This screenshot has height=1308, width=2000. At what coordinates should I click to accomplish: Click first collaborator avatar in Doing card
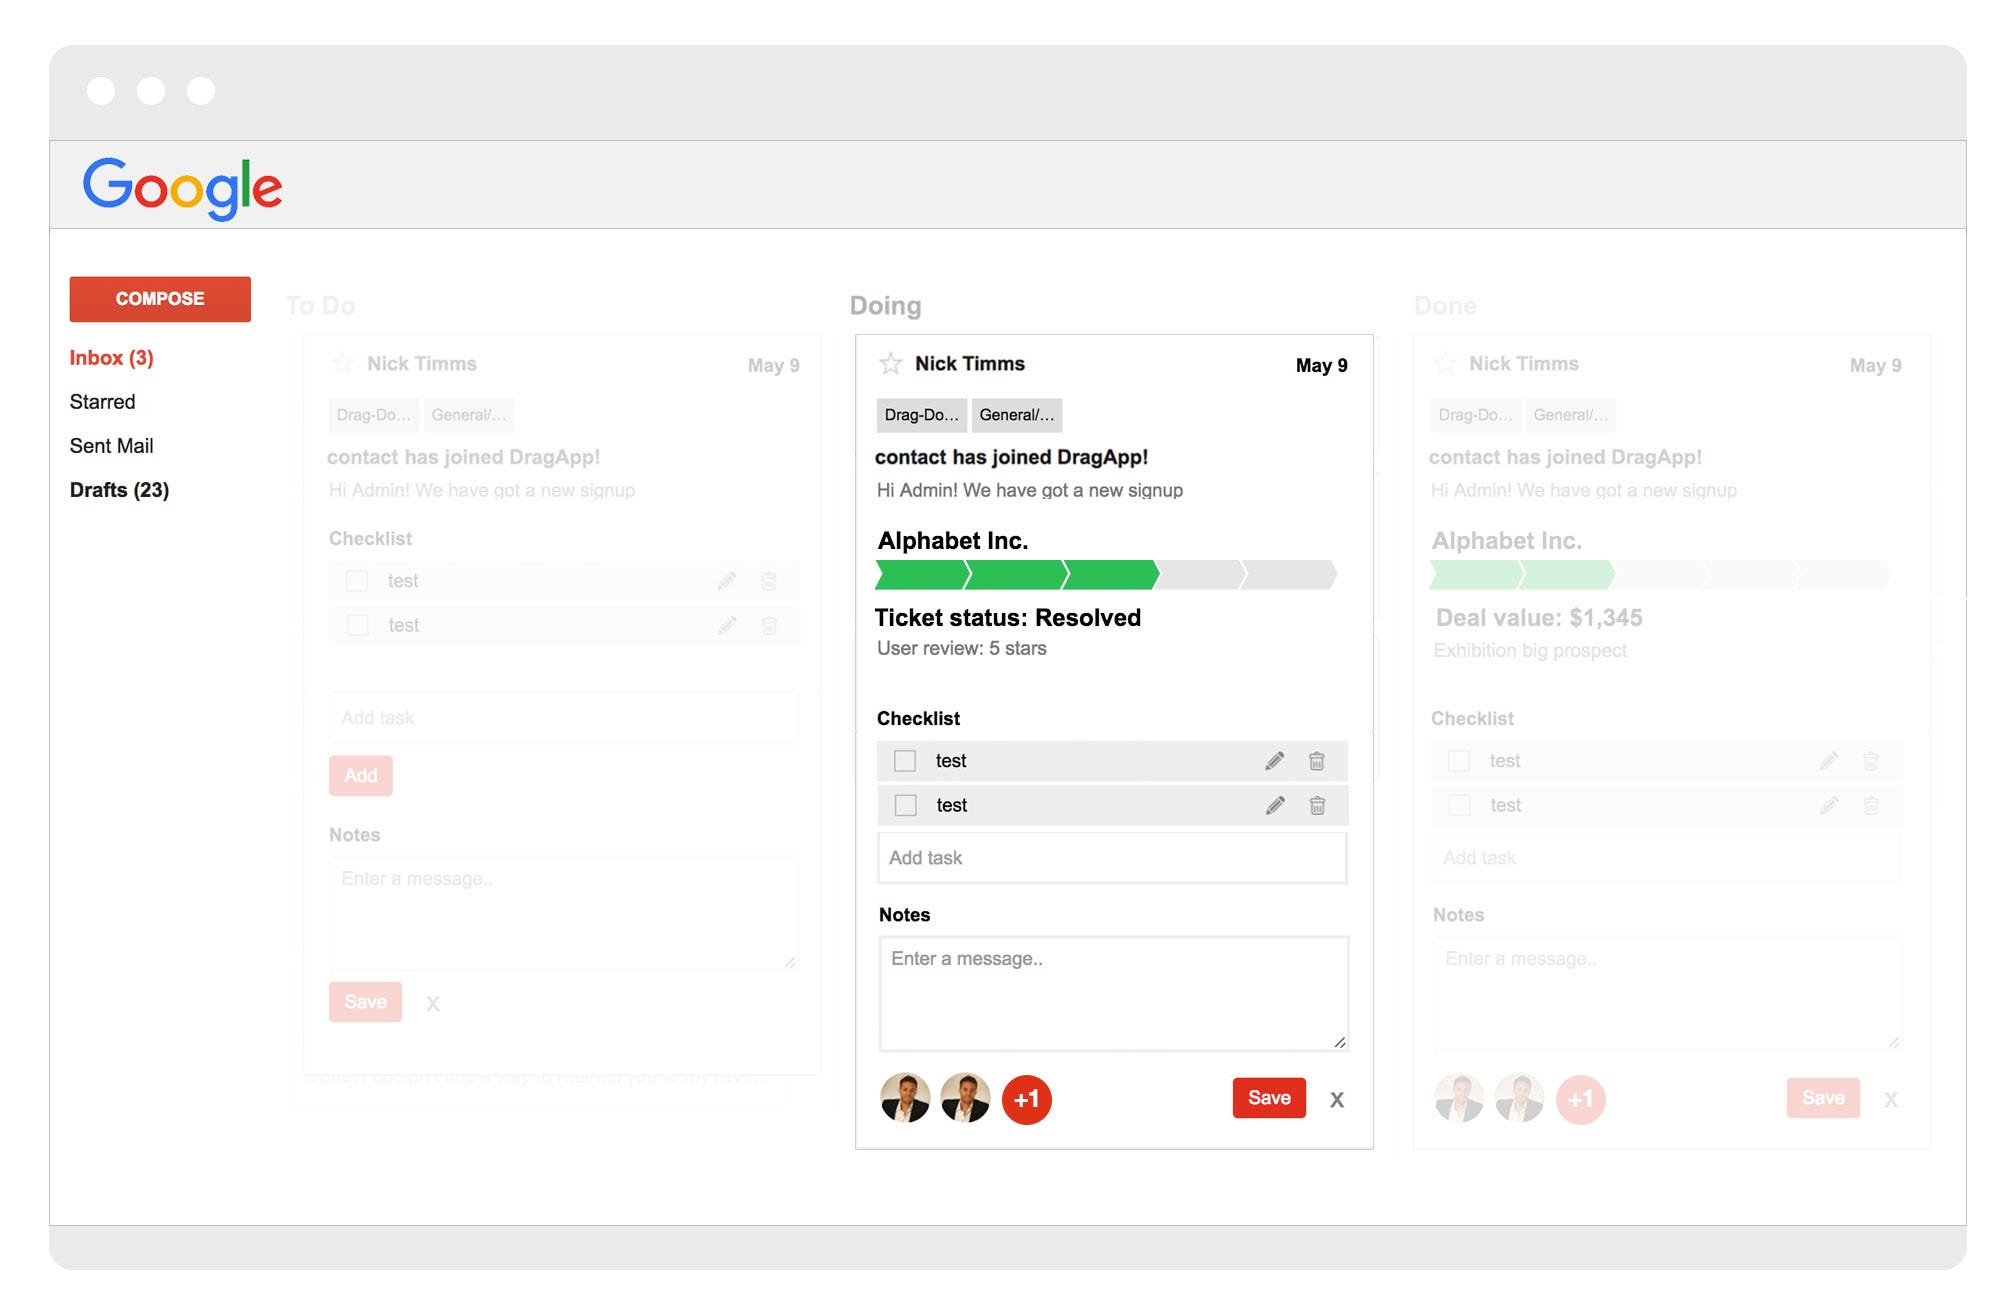coord(905,1098)
